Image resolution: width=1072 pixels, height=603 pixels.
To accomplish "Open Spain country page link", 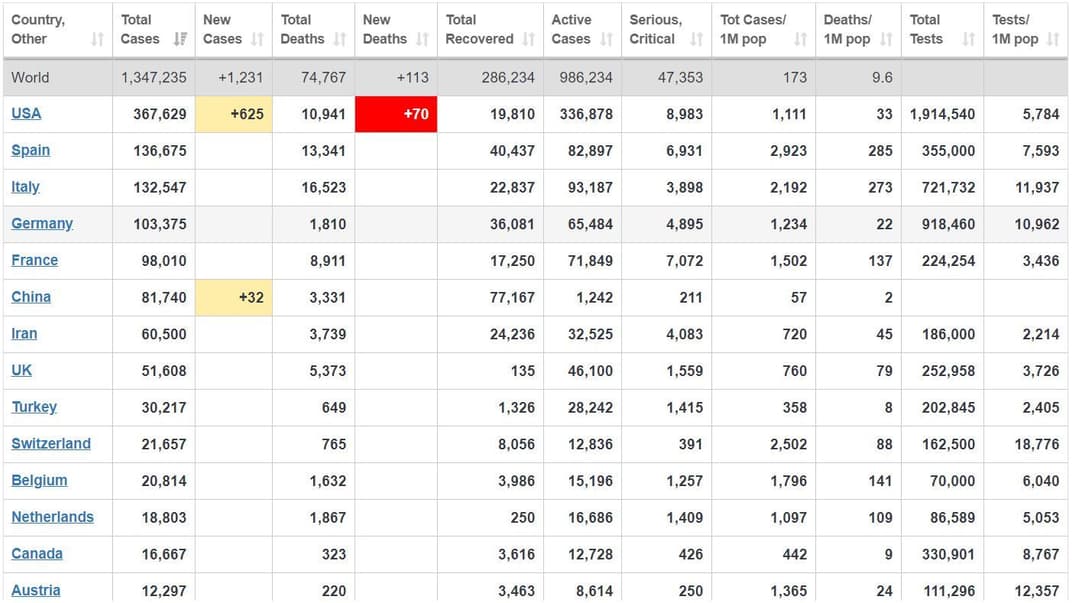I will click(30, 150).
